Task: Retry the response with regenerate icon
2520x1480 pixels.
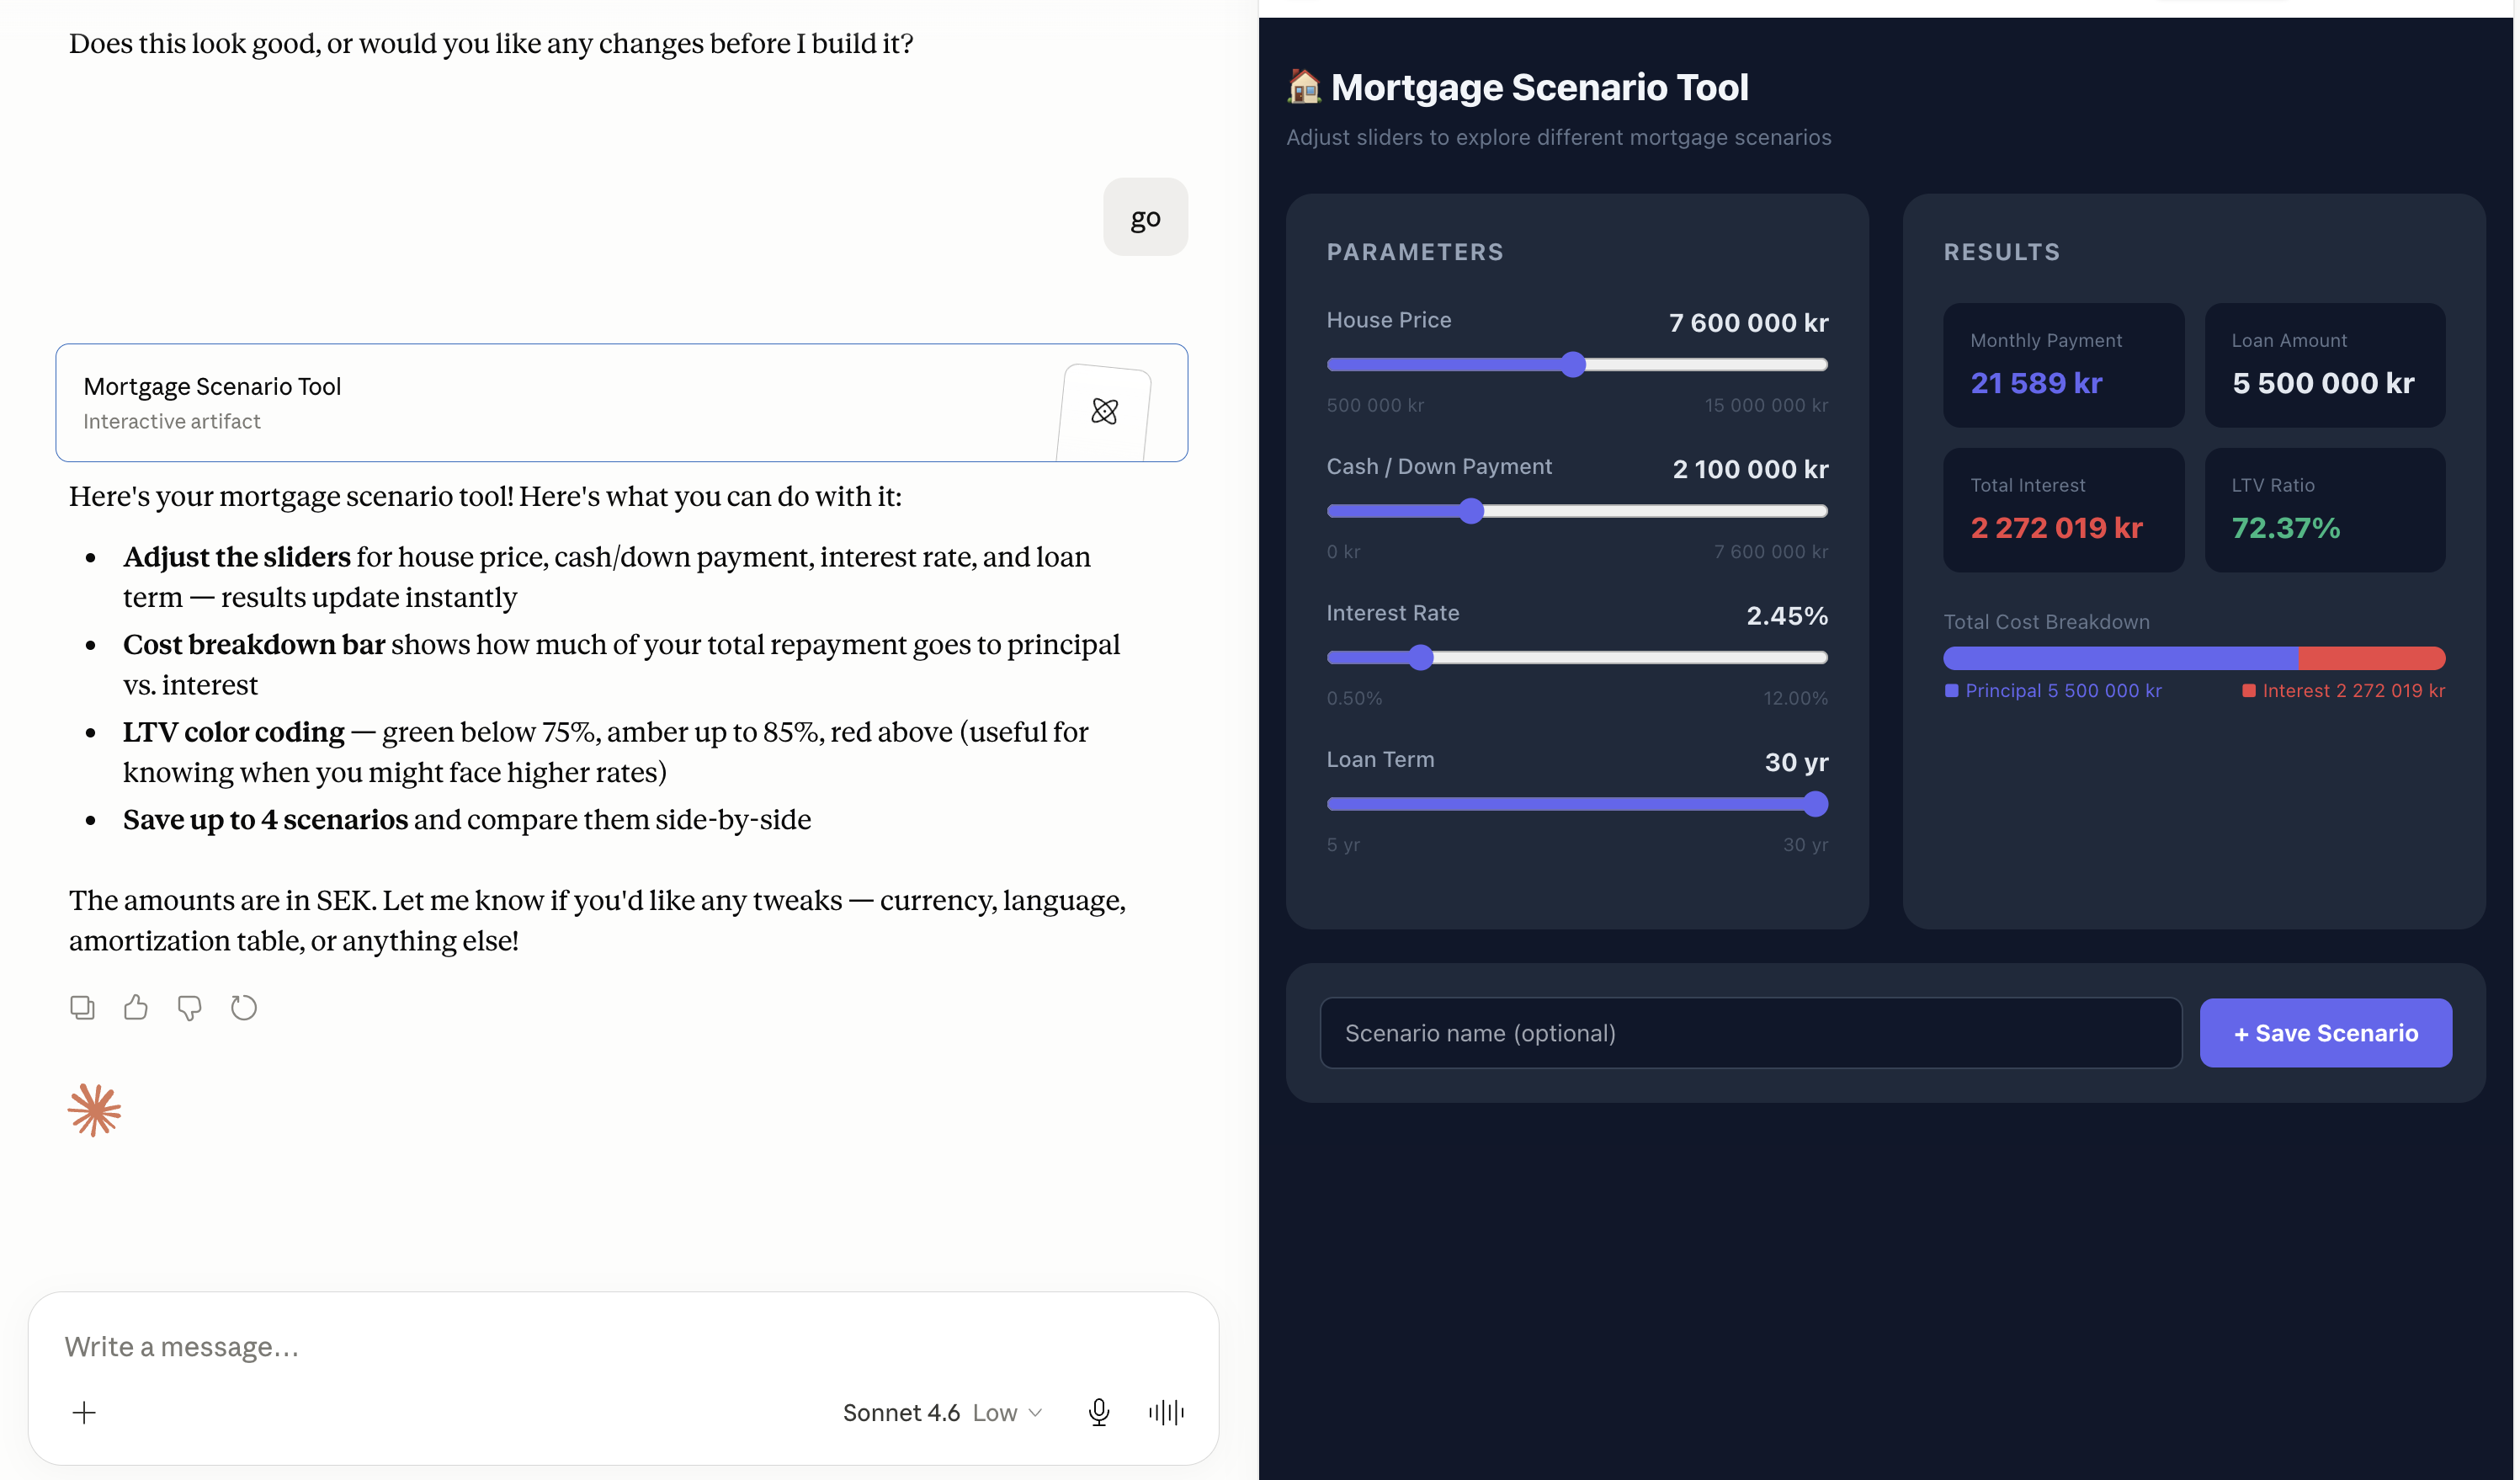Action: point(244,1008)
